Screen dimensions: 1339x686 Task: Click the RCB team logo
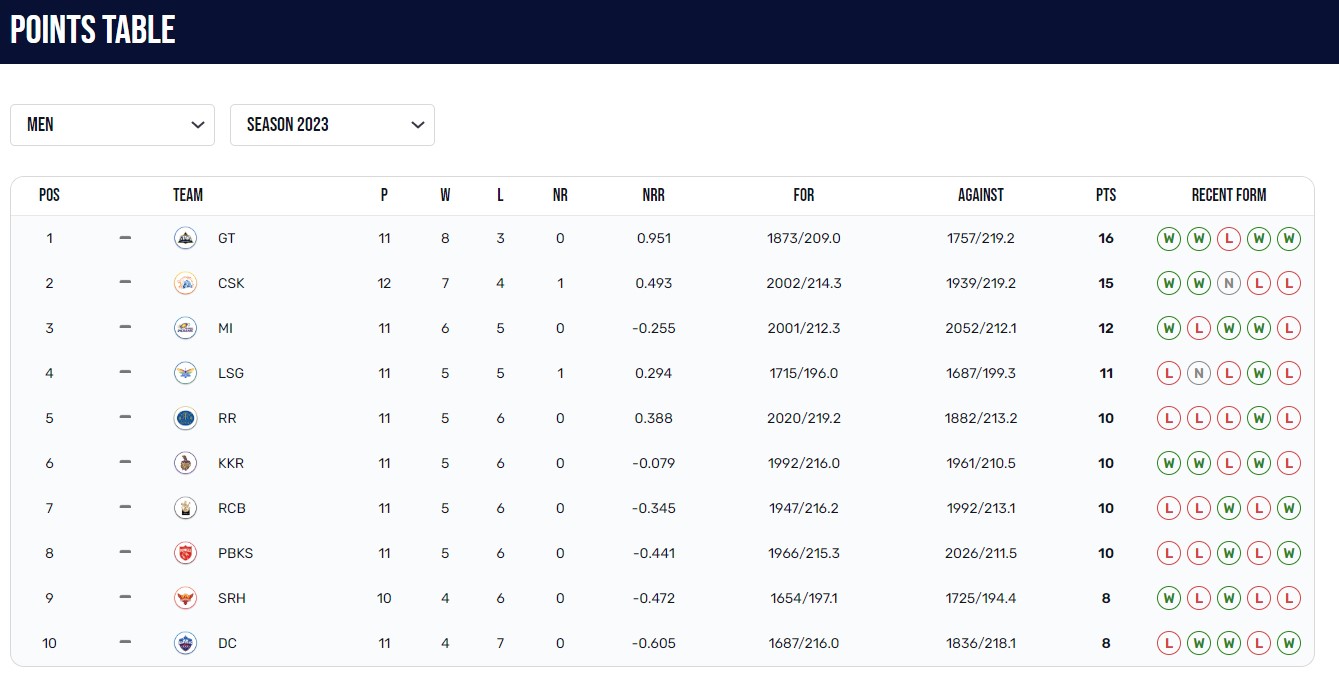[185, 508]
